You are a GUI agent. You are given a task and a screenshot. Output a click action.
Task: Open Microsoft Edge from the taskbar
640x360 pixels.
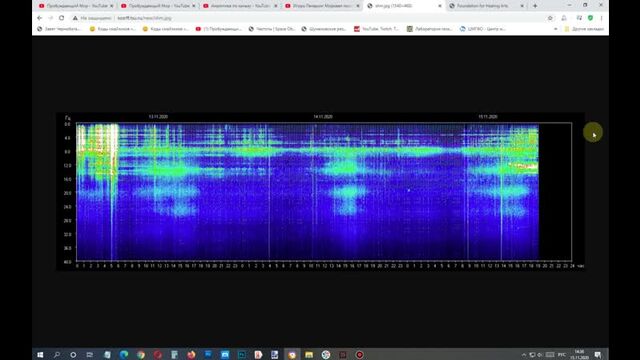pos(124,355)
